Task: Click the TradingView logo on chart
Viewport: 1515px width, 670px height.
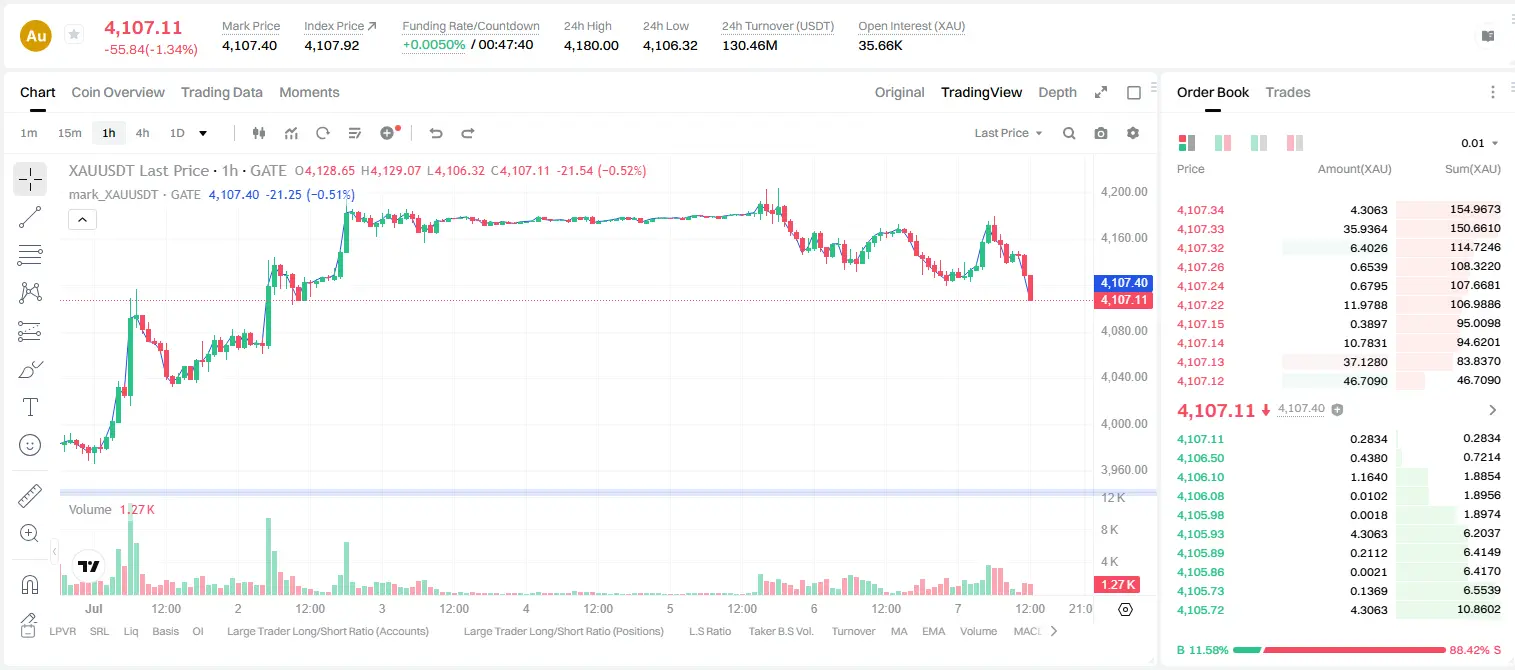Action: (x=89, y=565)
